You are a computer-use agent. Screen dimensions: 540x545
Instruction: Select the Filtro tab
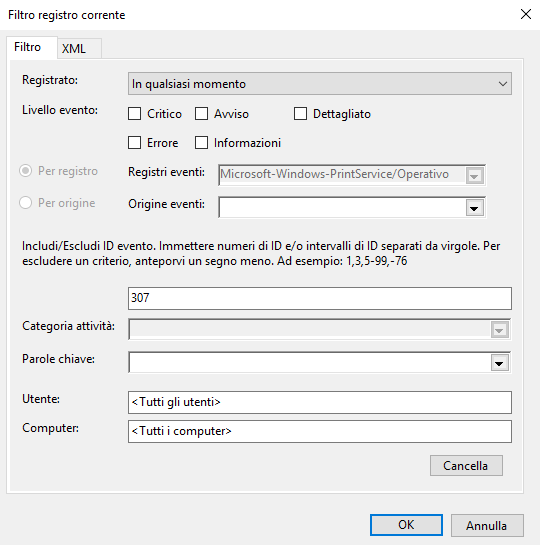(32, 47)
